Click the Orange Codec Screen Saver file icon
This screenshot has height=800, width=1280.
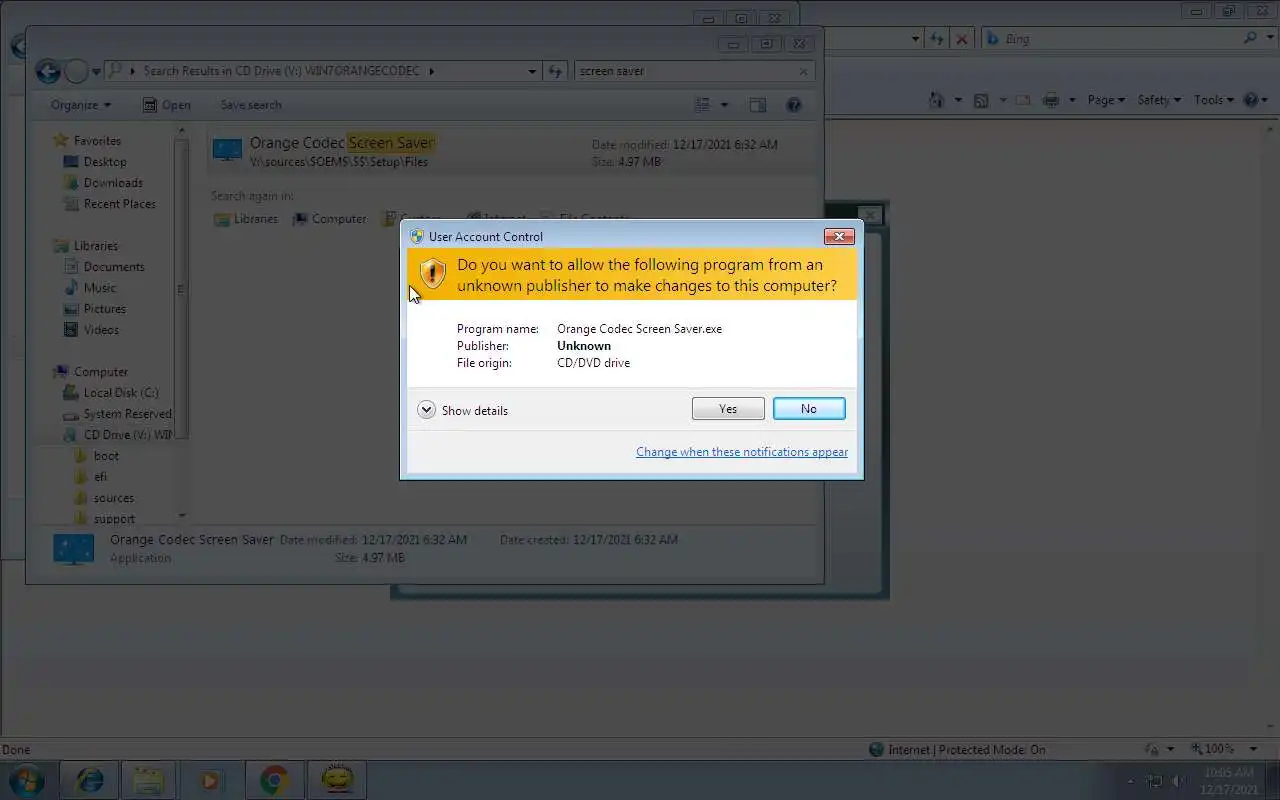tap(227, 151)
